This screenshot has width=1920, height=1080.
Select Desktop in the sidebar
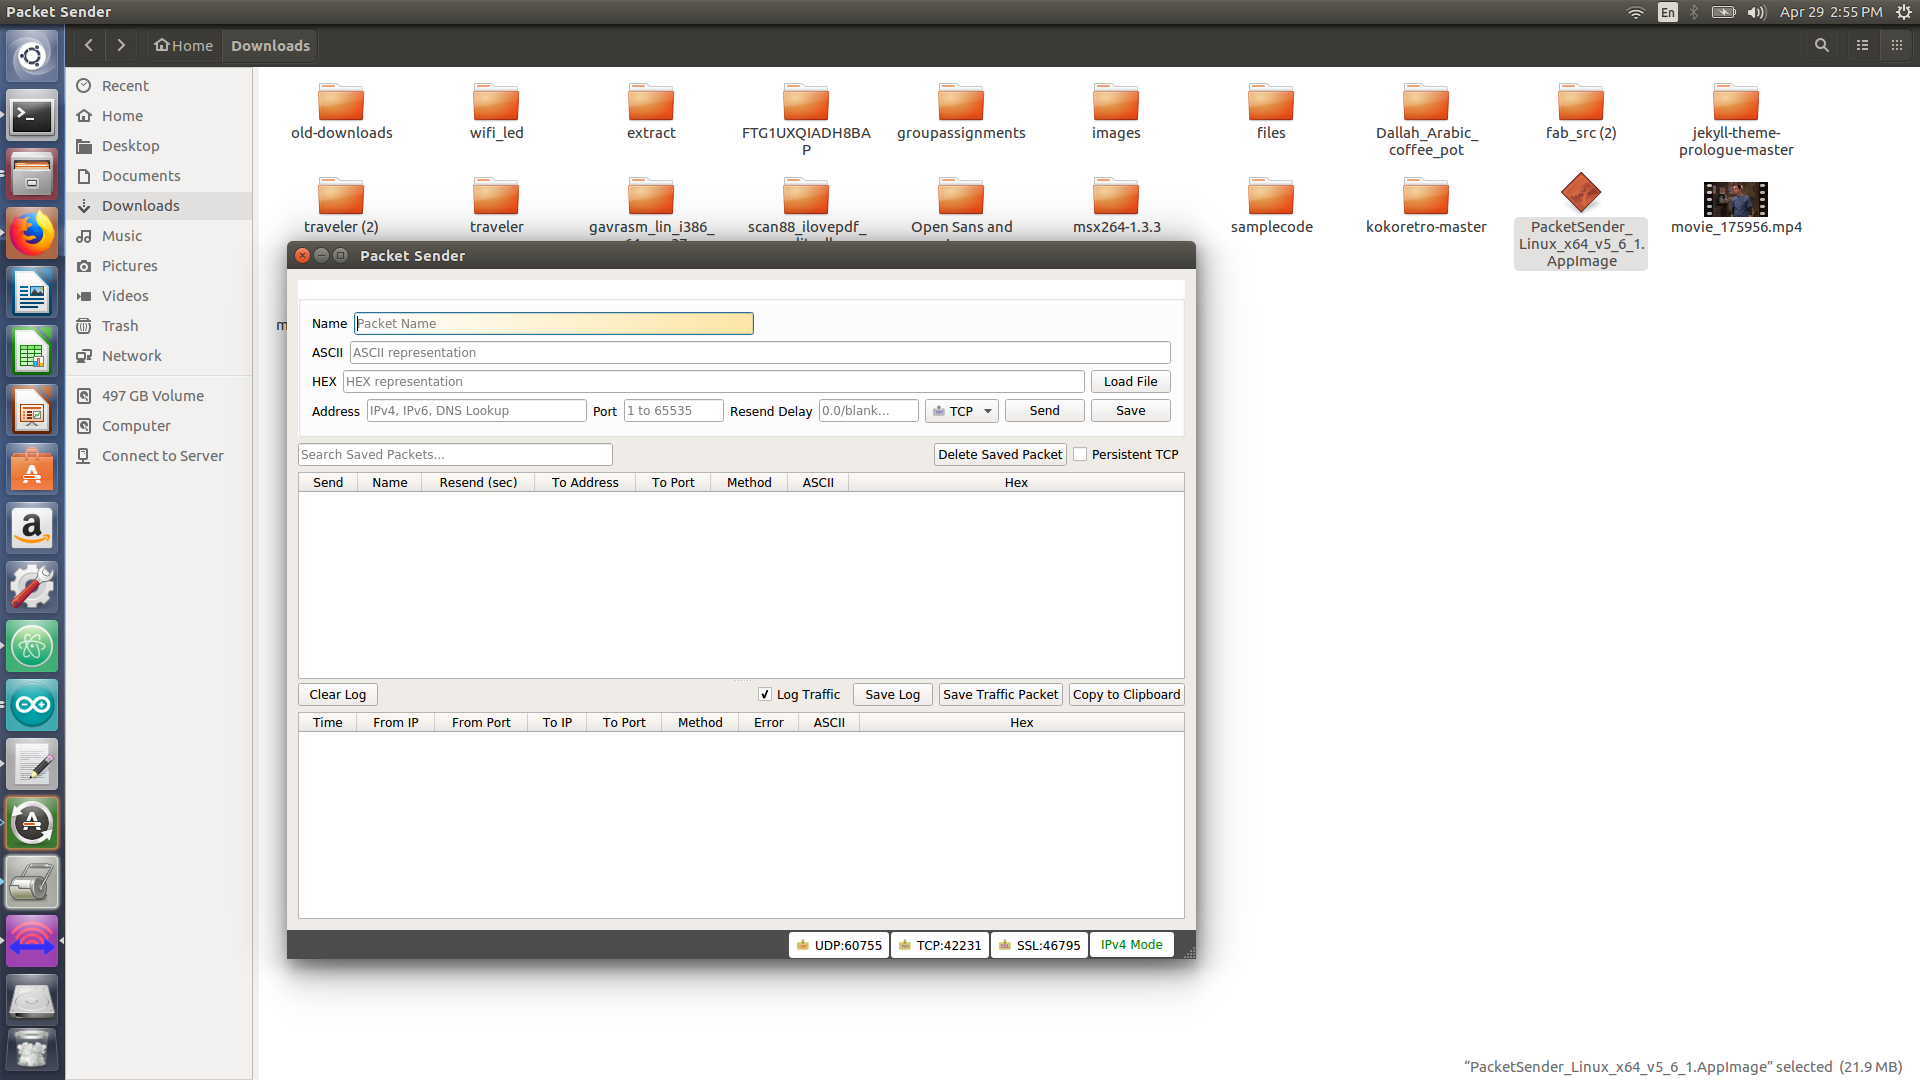[x=130, y=146]
